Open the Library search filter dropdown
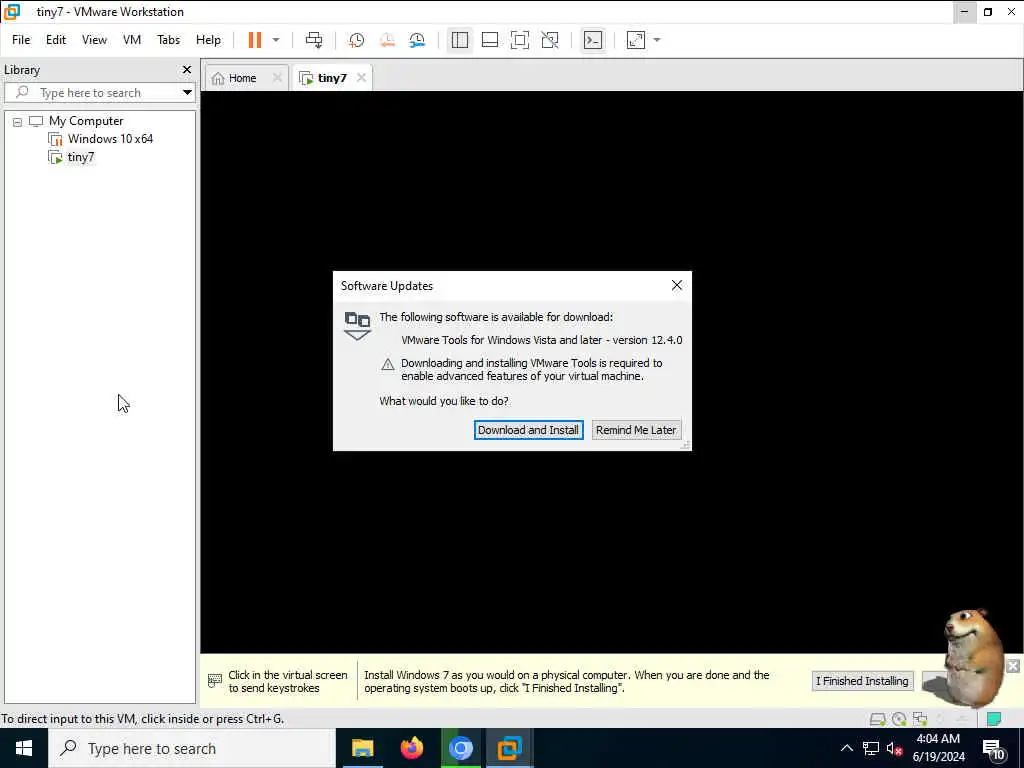 coord(187,93)
